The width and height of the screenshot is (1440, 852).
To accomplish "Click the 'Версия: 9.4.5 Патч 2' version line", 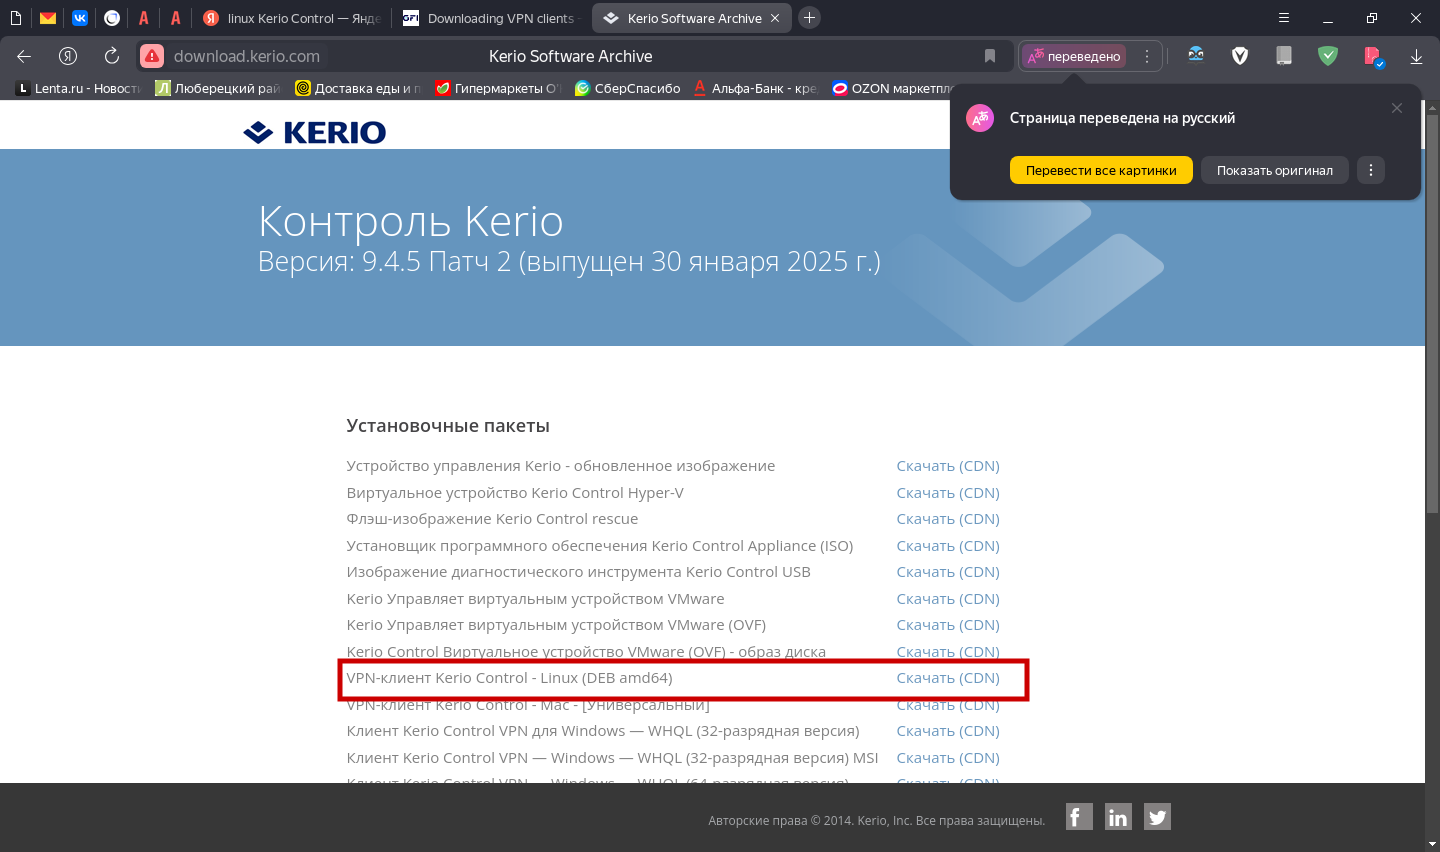I will [569, 262].
